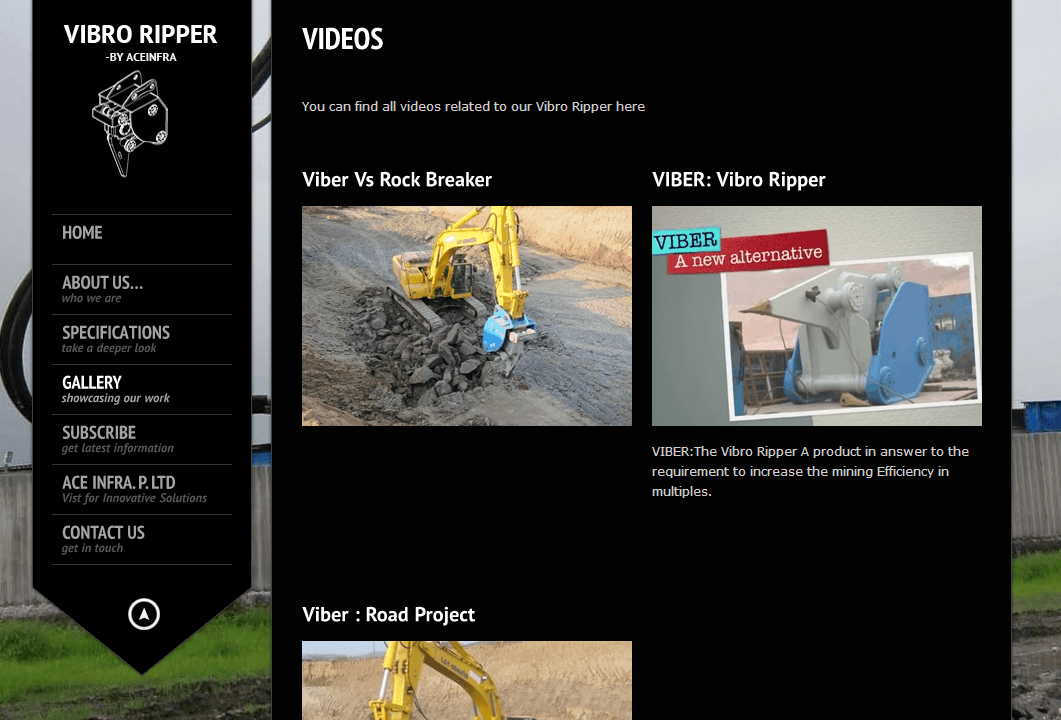Click the VIDEOS page heading
1061x720 pixels.
[x=343, y=39]
